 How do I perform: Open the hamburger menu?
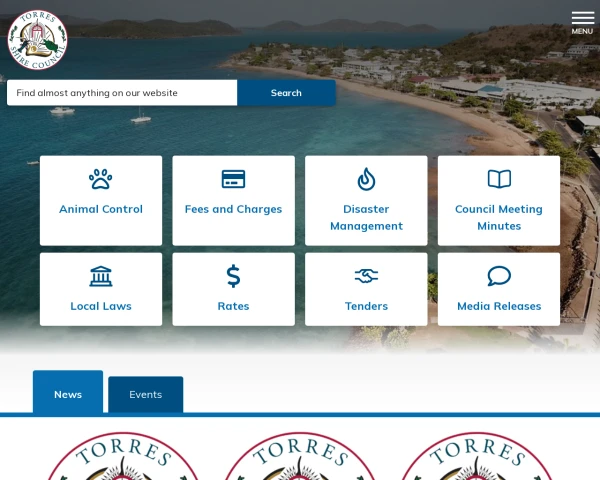click(x=582, y=22)
